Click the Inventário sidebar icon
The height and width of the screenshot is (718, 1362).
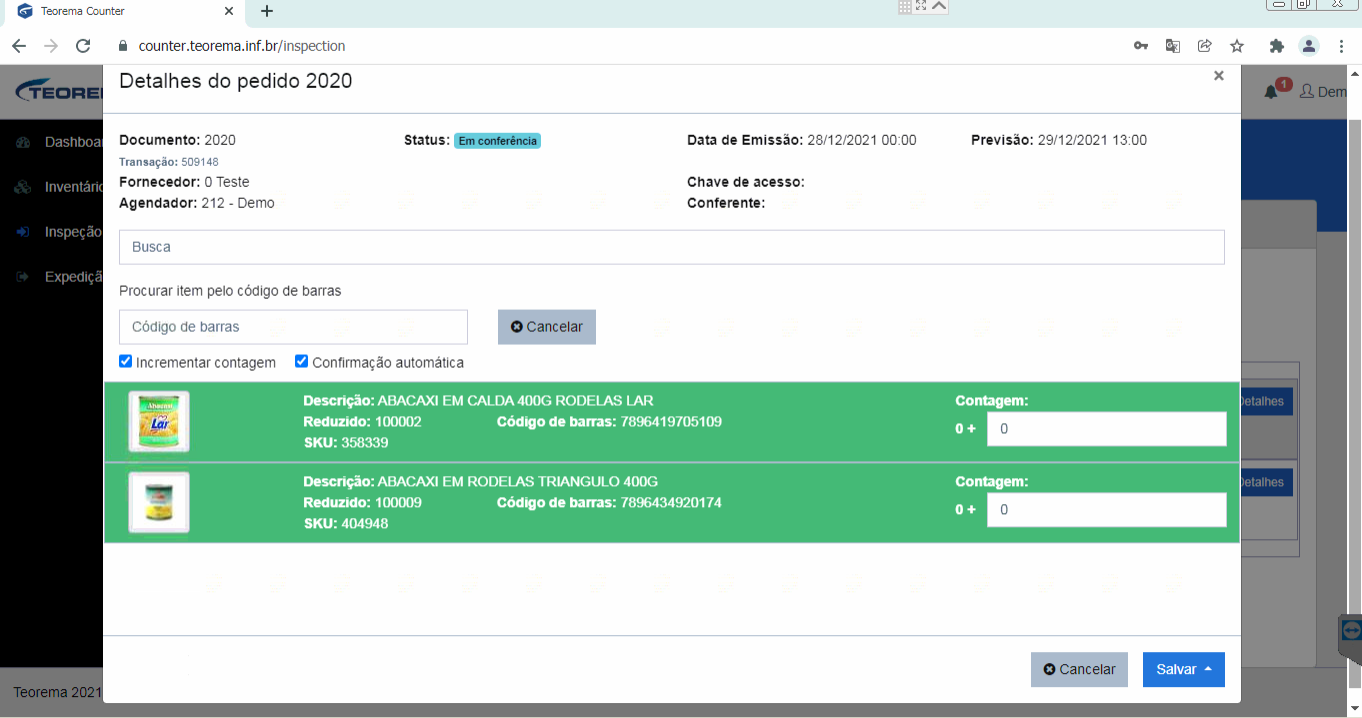click(23, 187)
